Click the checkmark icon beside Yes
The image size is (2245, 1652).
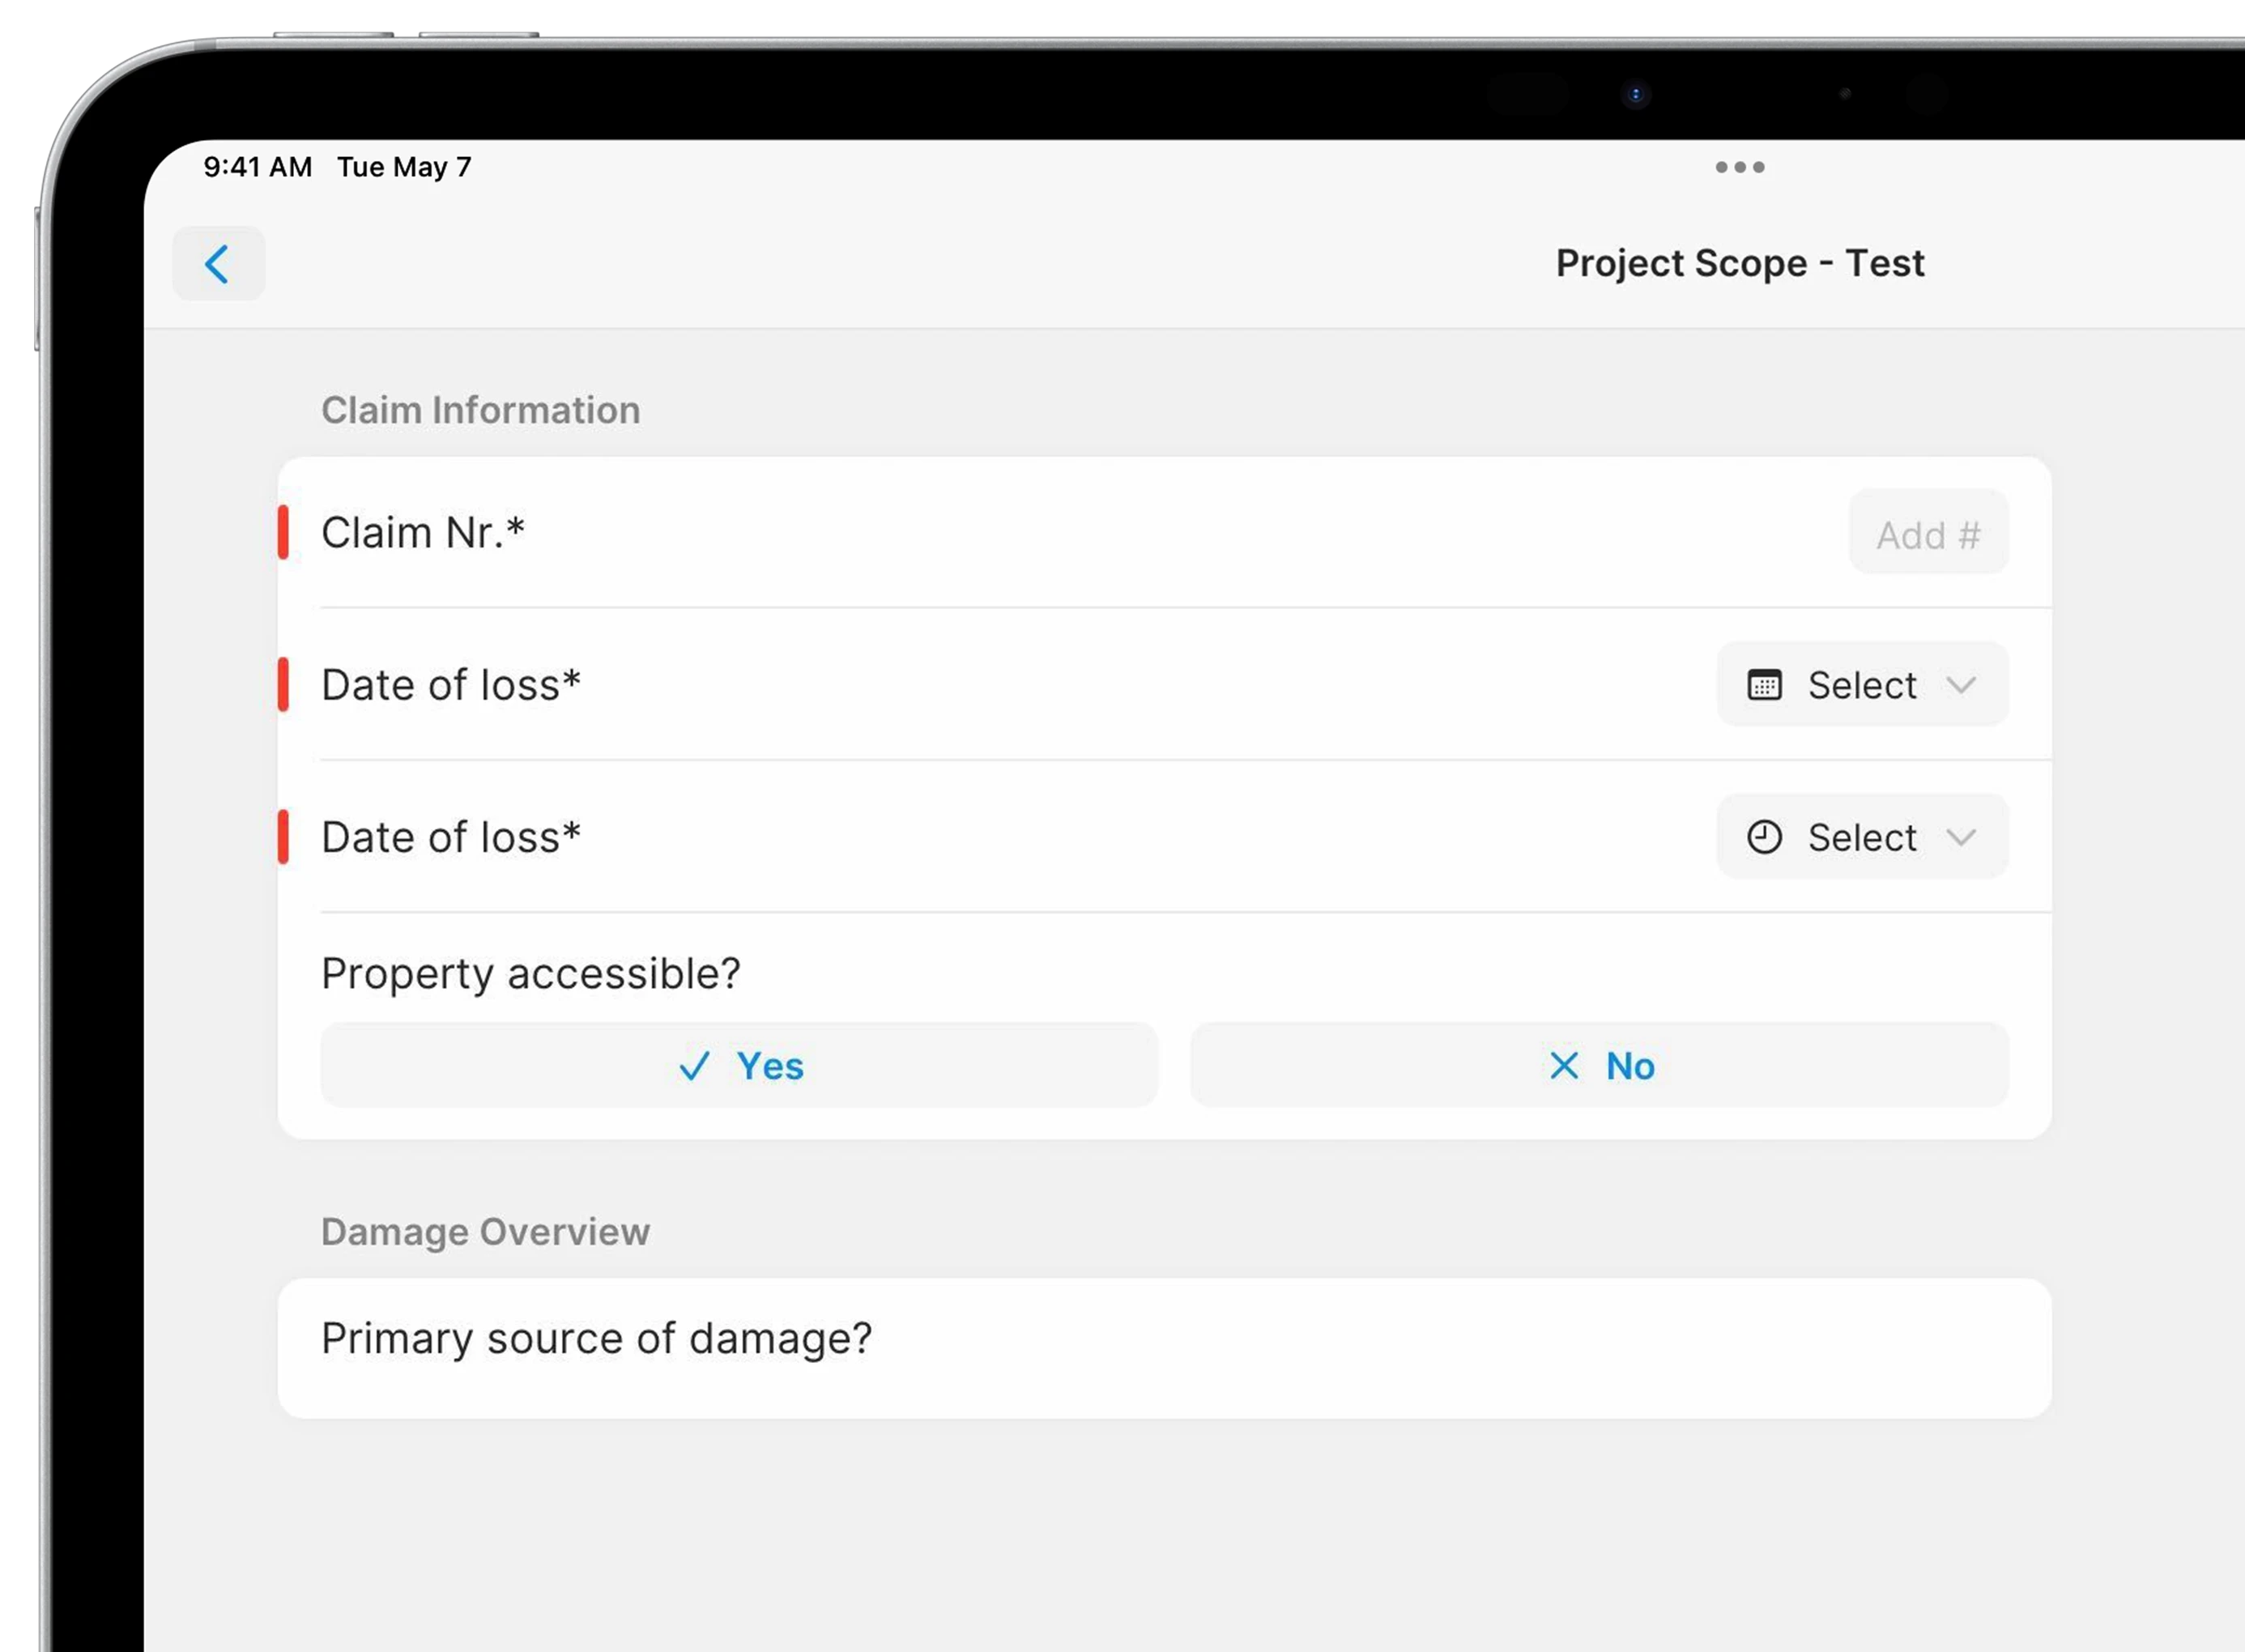694,1066
